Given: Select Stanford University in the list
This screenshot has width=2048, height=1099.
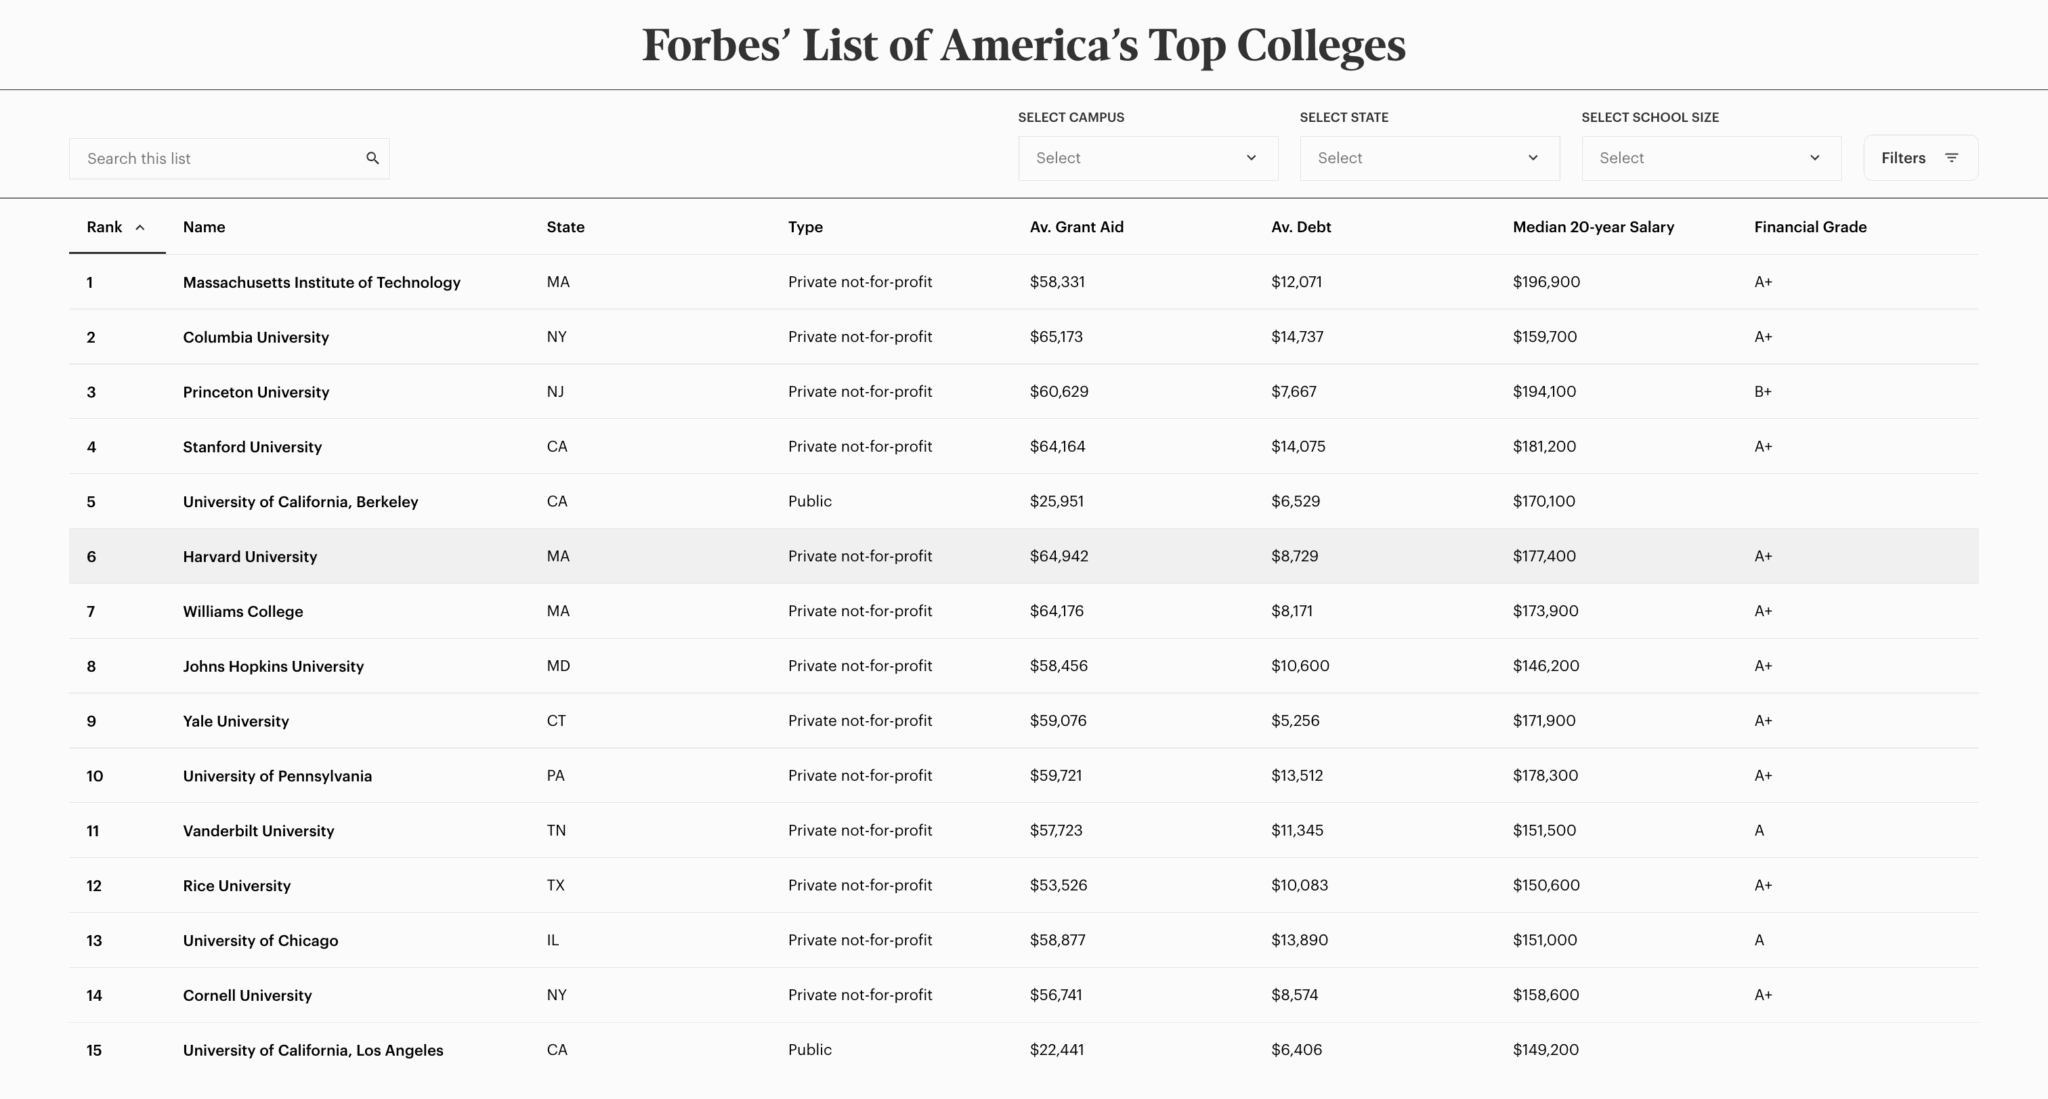Looking at the screenshot, I should (x=252, y=447).
